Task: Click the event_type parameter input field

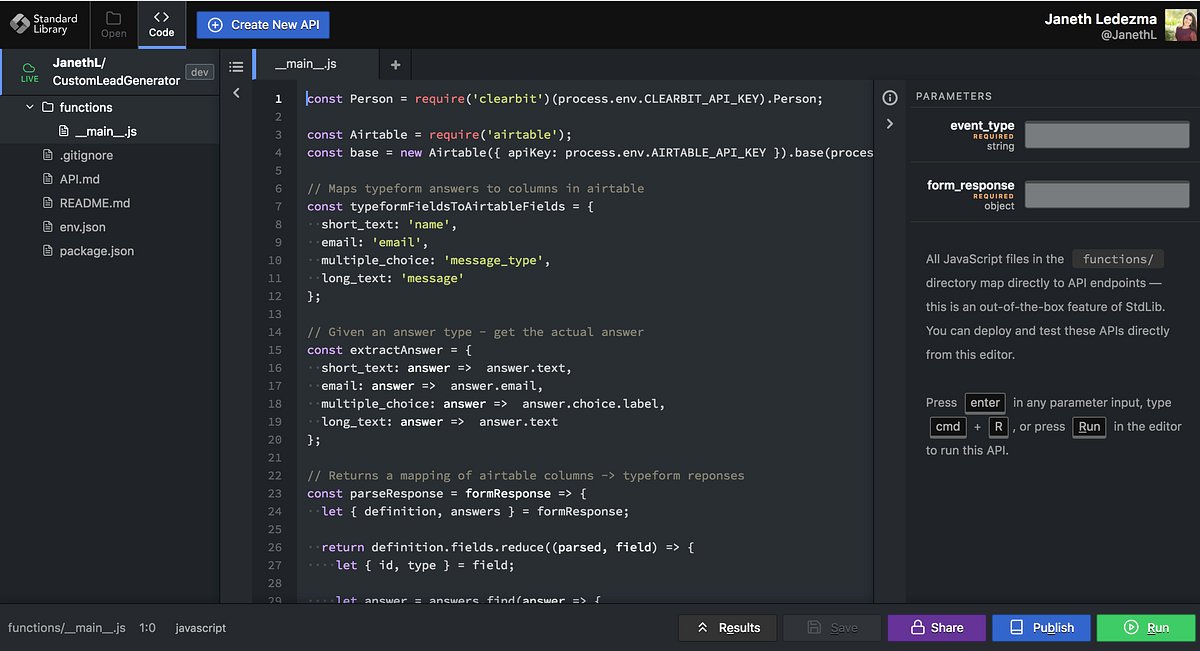Action: coord(1106,134)
